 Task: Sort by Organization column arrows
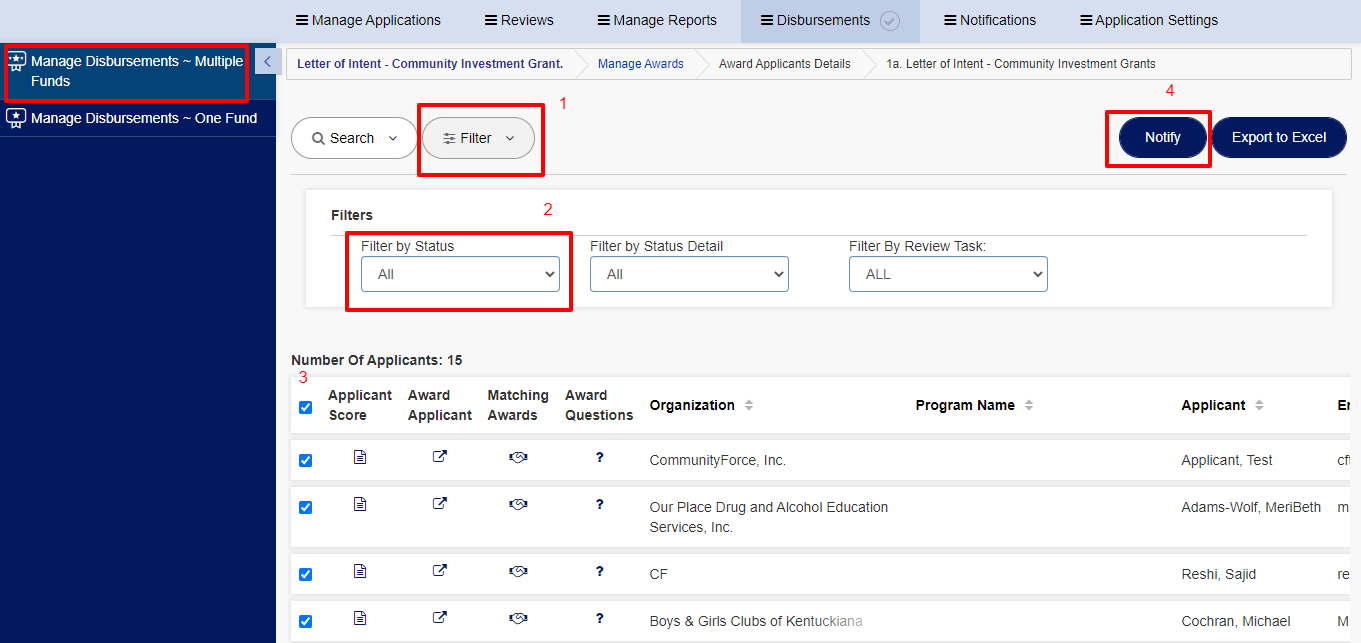(x=749, y=405)
